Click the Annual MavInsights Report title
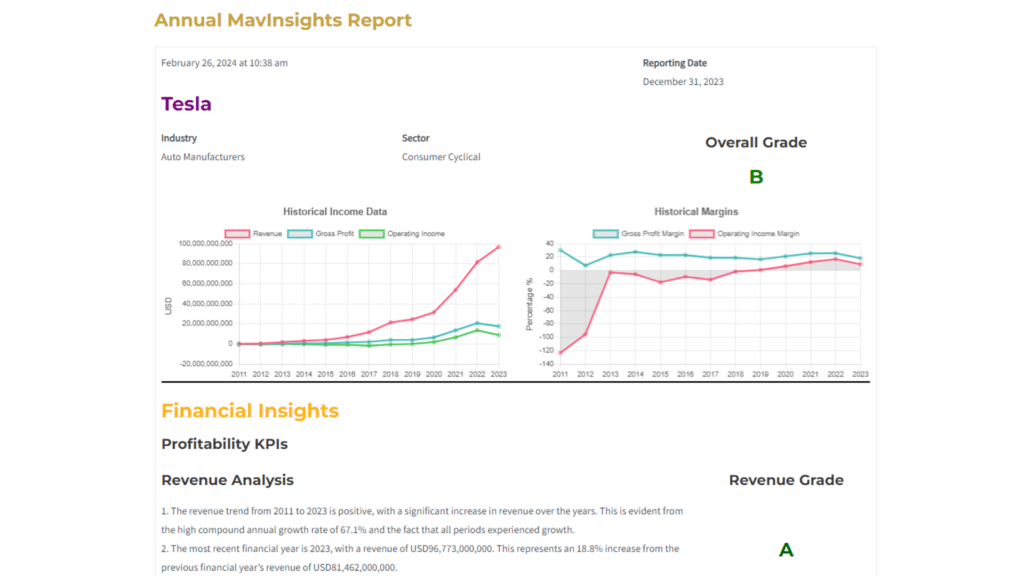Image resolution: width=1024 pixels, height=576 pixels. [x=283, y=20]
